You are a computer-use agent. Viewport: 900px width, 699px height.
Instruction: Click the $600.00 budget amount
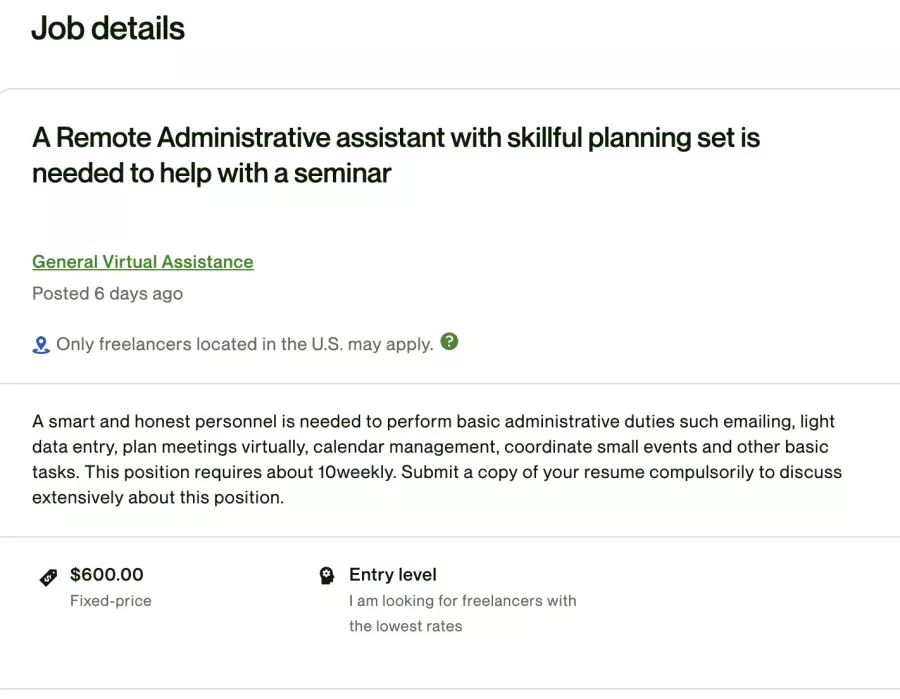107,574
